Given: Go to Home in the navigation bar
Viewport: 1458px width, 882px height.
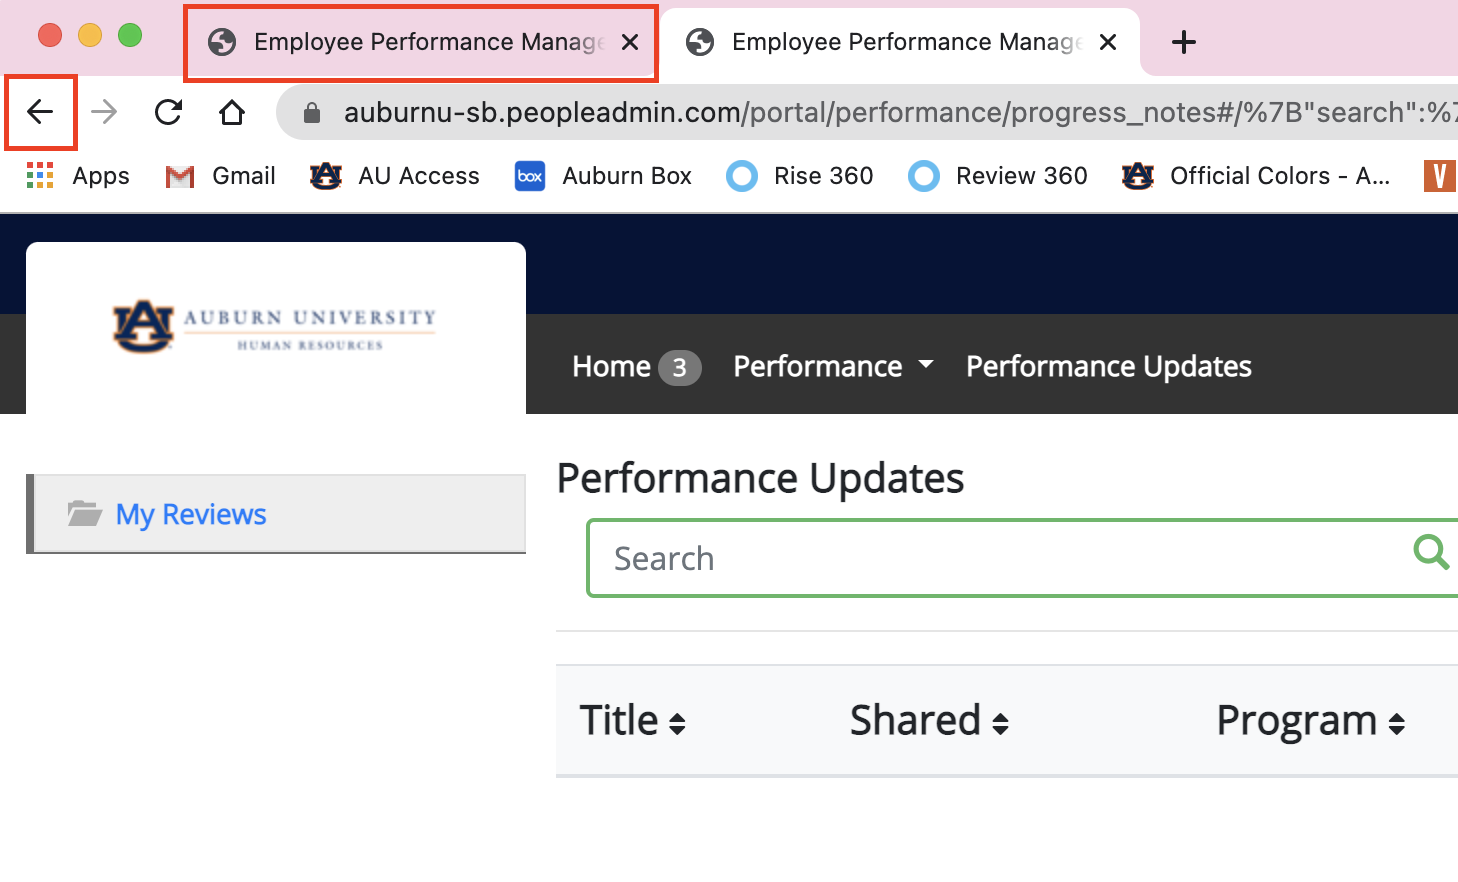Looking at the screenshot, I should click(611, 366).
